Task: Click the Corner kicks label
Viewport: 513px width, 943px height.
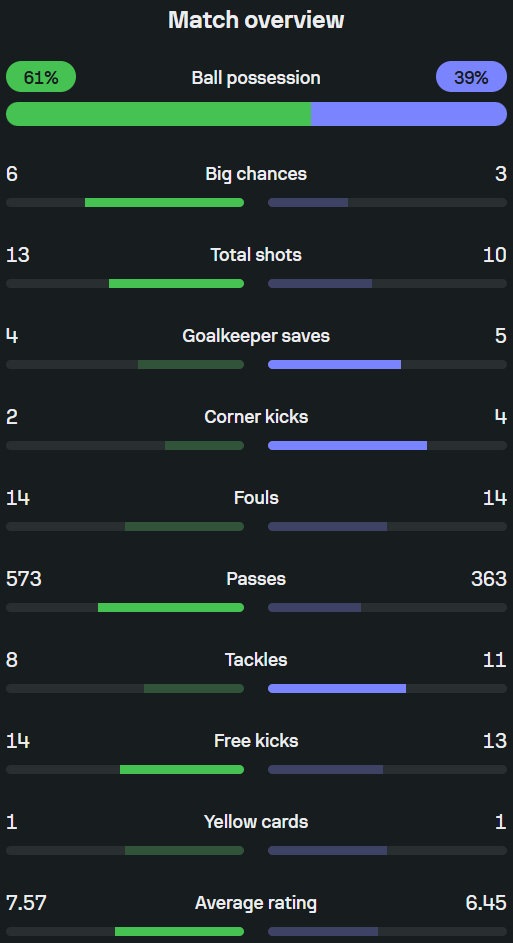Action: [x=256, y=417]
